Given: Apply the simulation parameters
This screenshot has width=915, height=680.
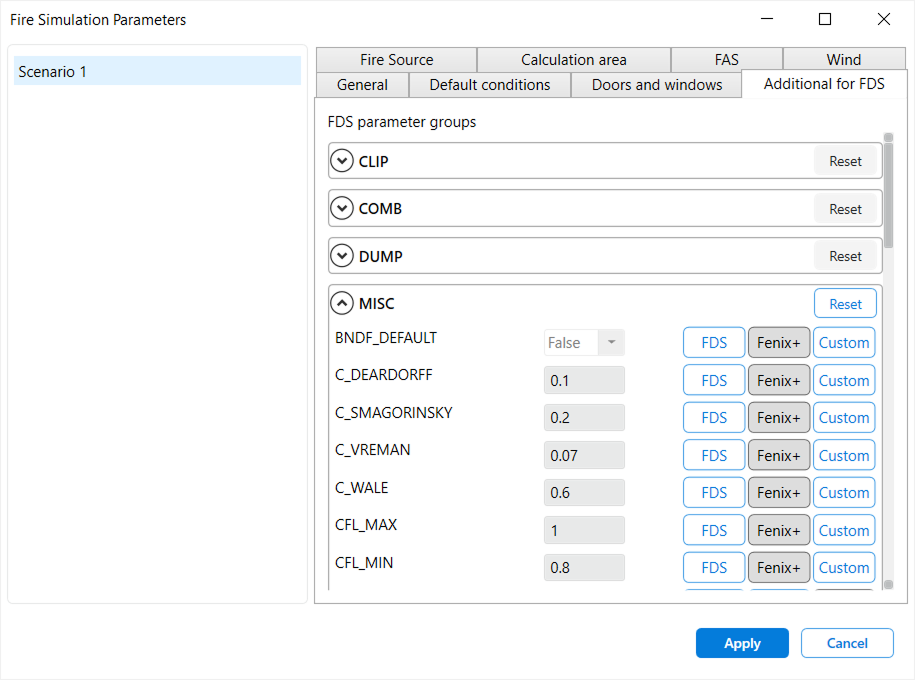Looking at the screenshot, I should point(742,643).
